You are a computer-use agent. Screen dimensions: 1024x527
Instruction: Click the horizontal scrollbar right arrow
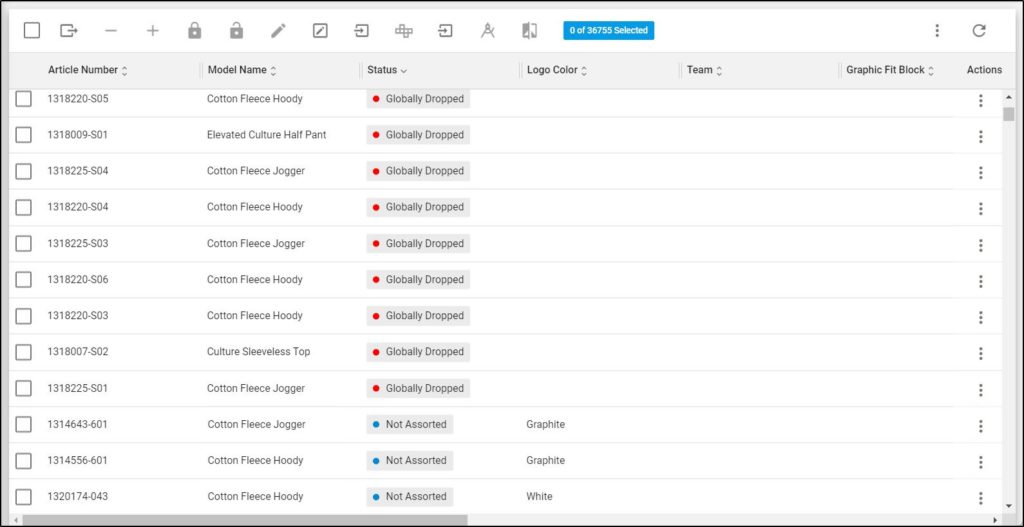[x=995, y=520]
